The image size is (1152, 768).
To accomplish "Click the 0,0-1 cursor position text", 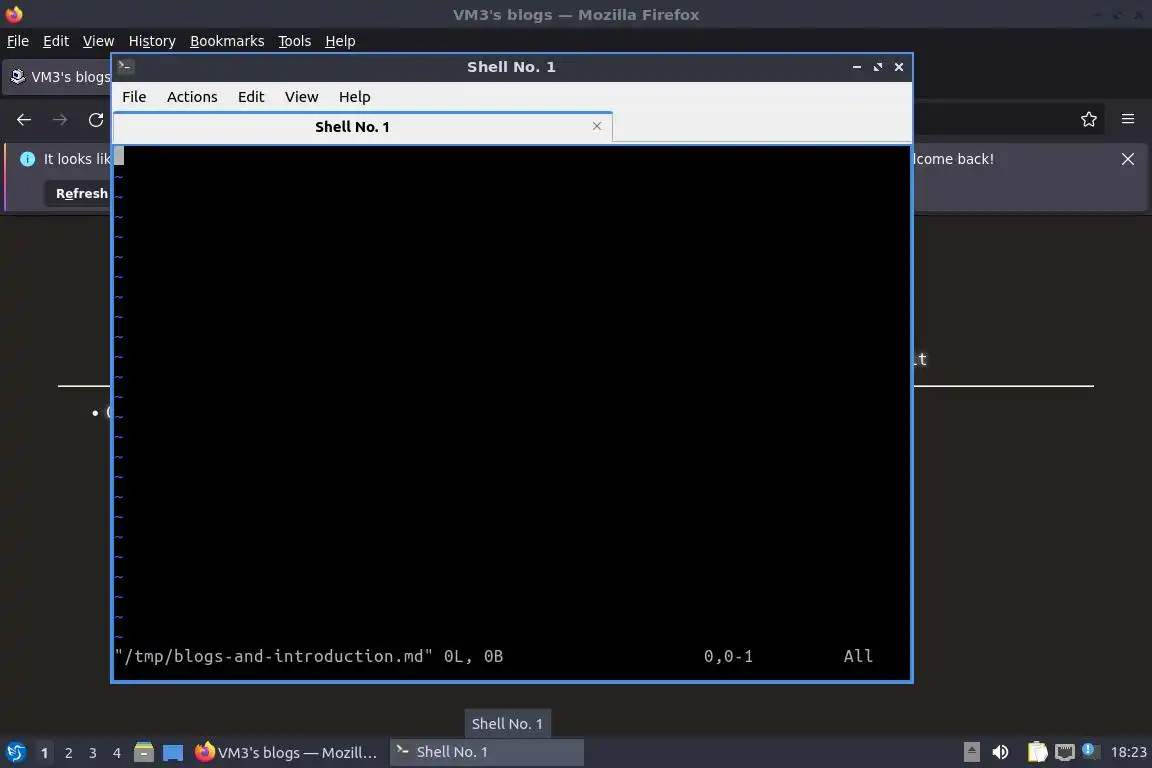I will tap(728, 656).
